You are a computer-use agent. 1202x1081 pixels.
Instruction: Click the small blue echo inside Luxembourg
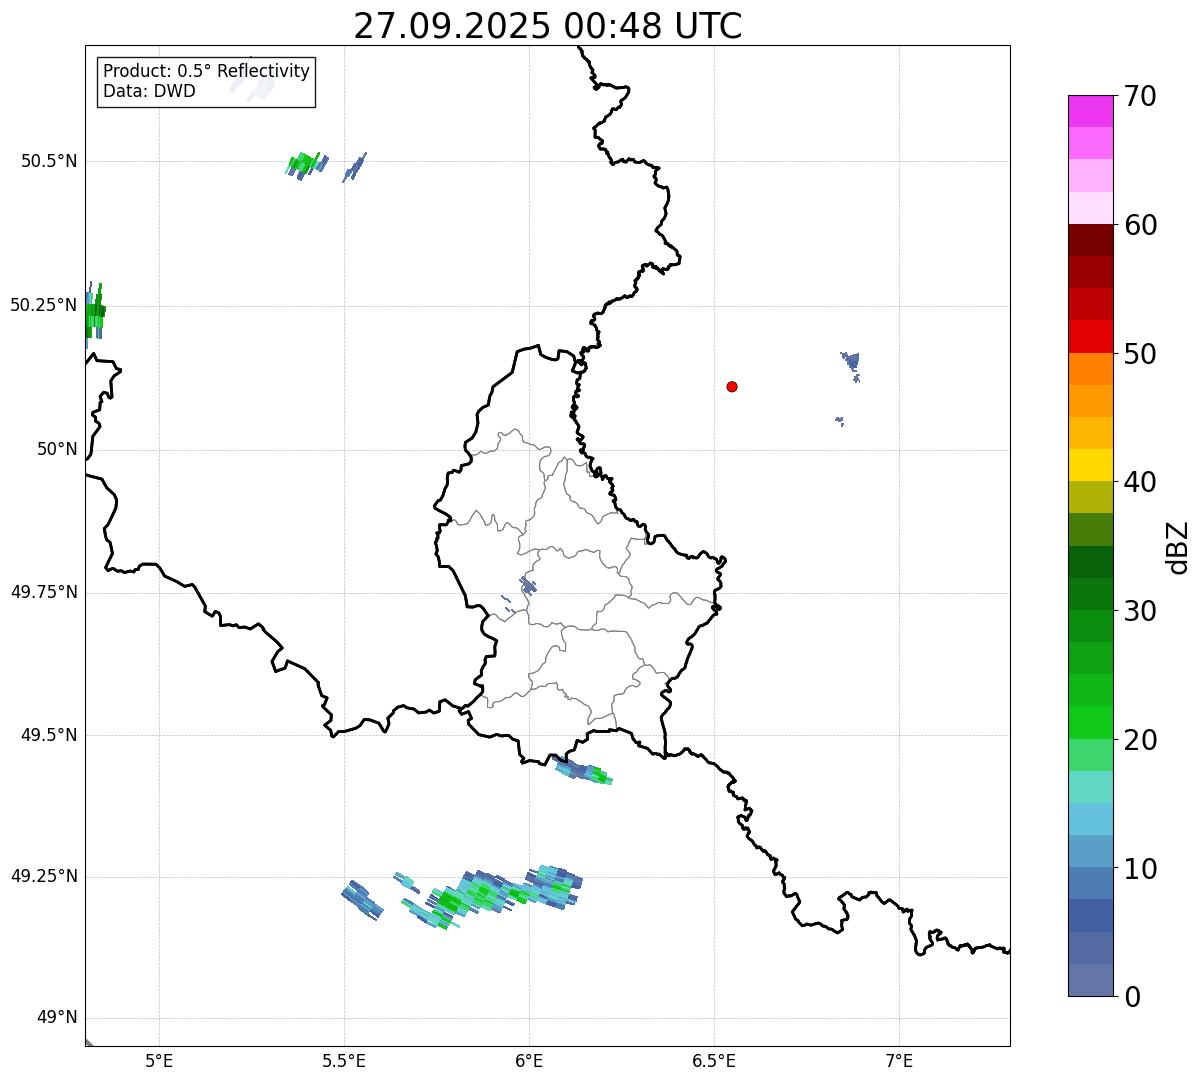(527, 584)
